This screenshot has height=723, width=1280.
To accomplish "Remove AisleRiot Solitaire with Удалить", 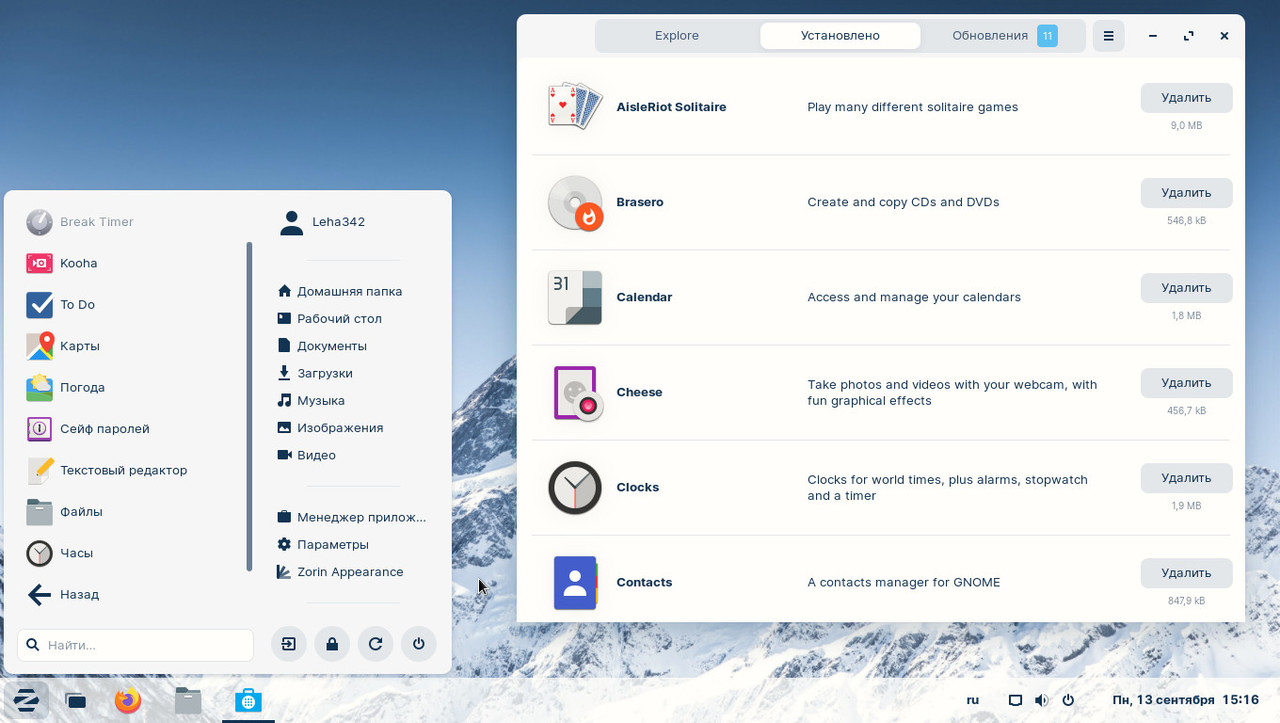I will tap(1186, 98).
